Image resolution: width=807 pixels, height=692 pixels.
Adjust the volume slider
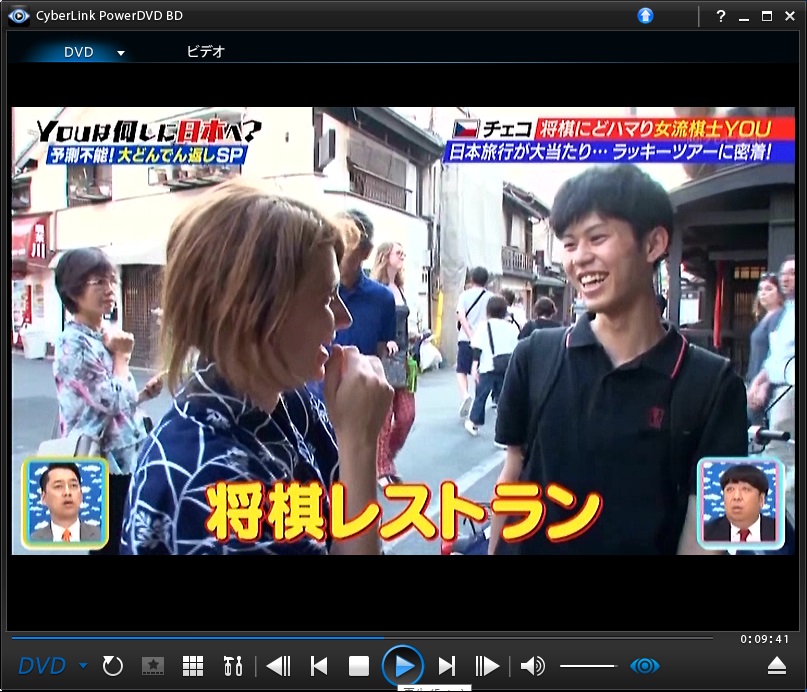[588, 666]
